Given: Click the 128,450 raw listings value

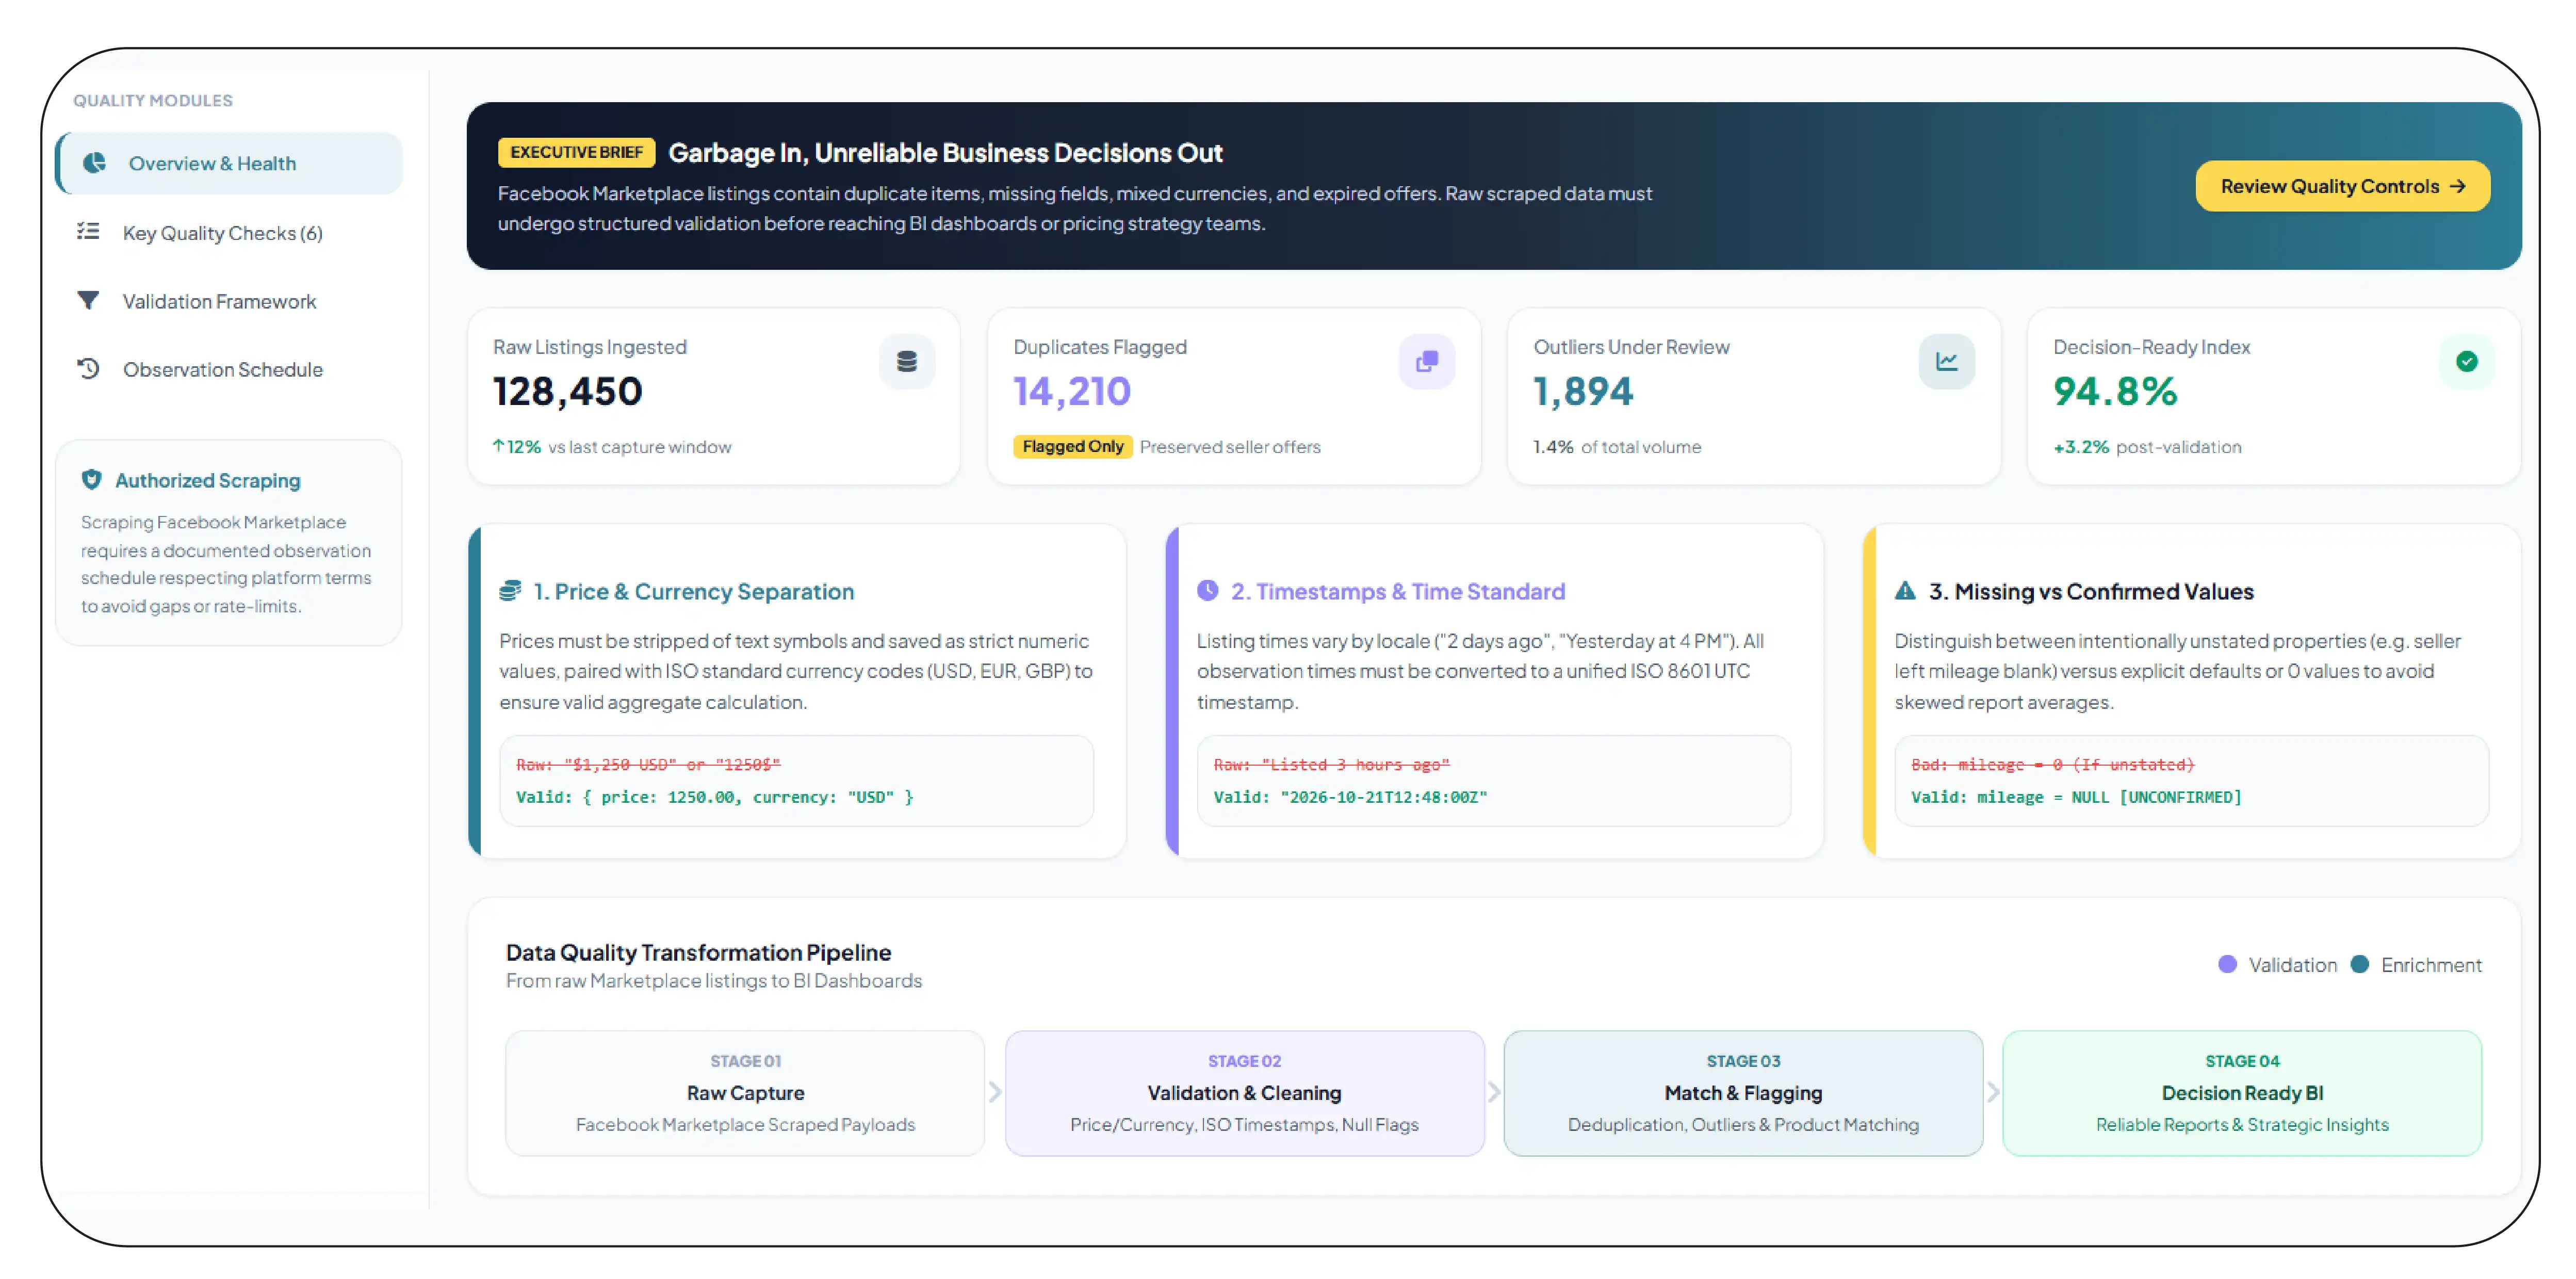Looking at the screenshot, I should (x=567, y=391).
